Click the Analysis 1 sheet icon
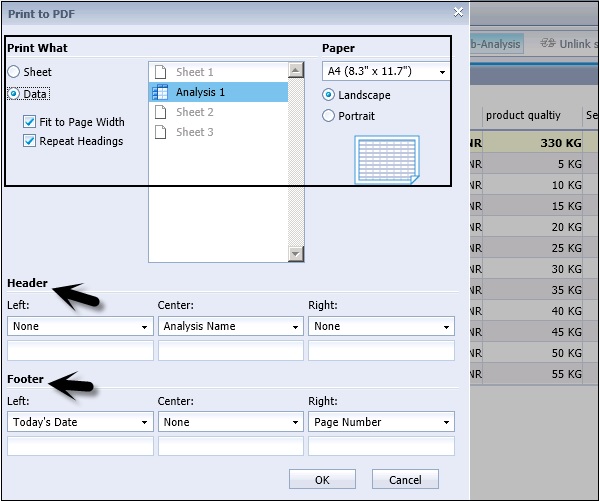 tap(160, 92)
